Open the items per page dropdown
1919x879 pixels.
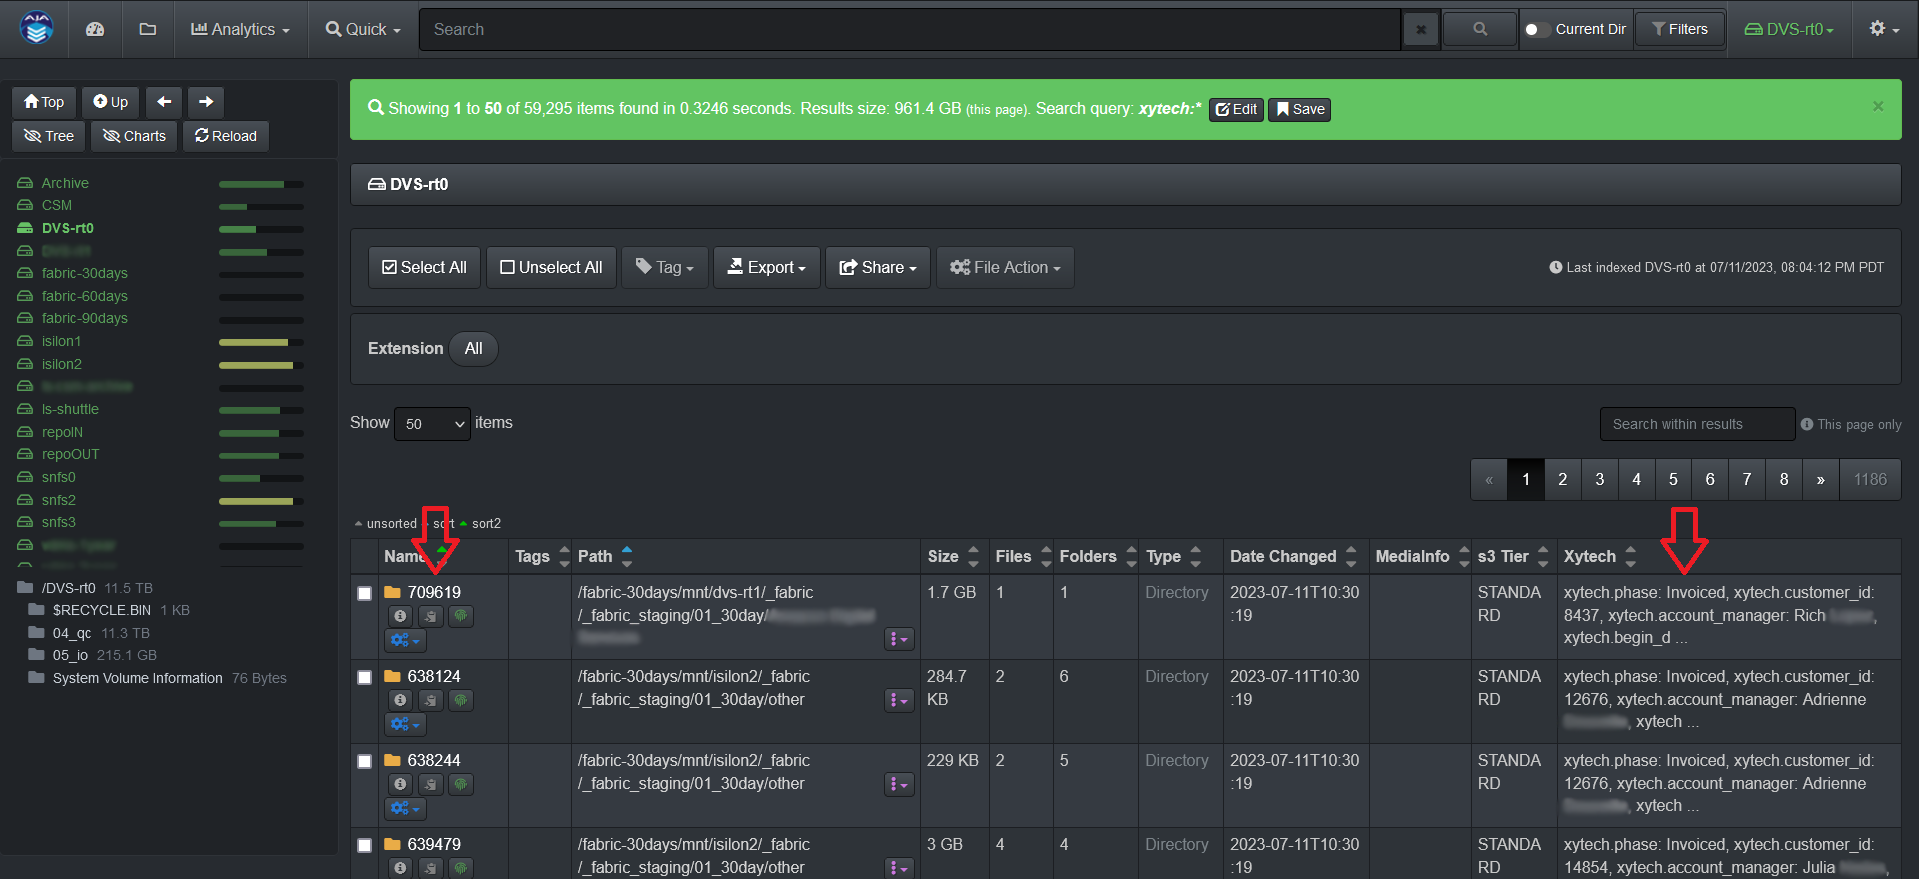coord(432,424)
